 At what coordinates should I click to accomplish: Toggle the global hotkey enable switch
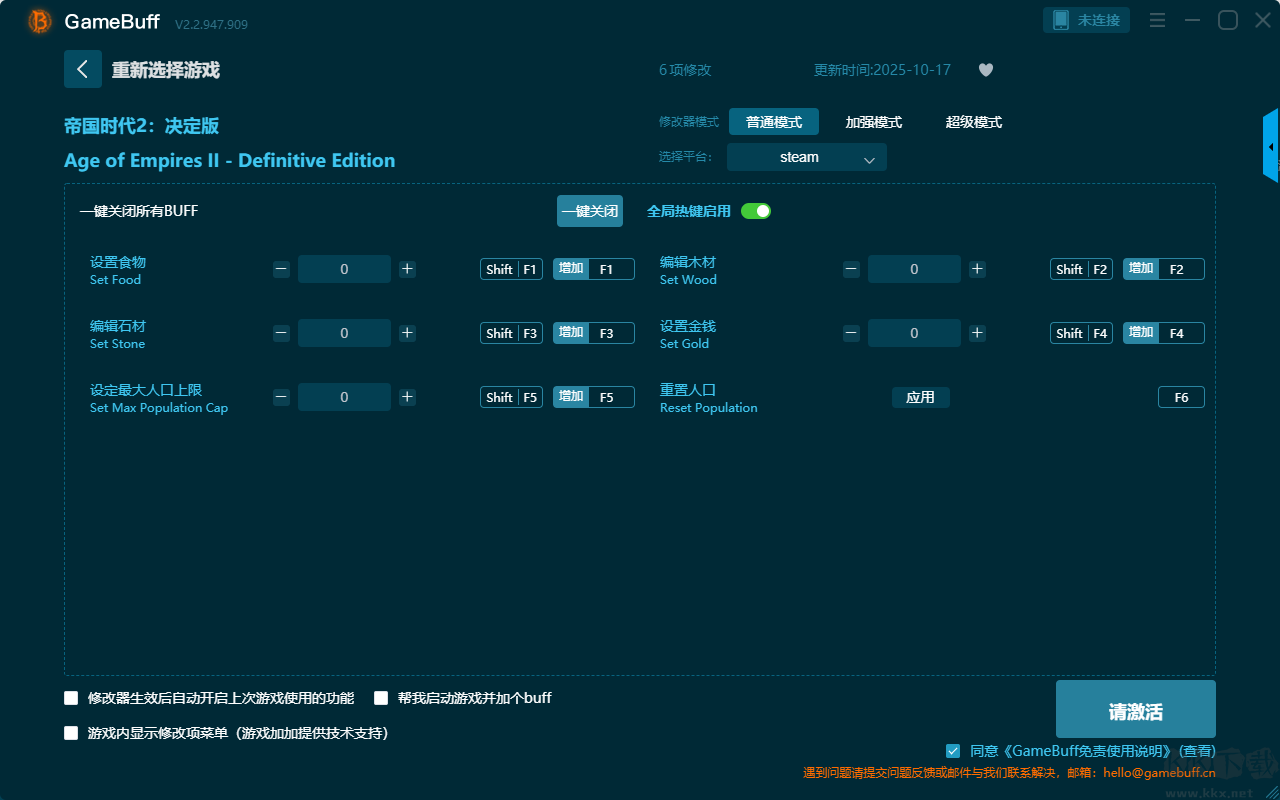[756, 211]
